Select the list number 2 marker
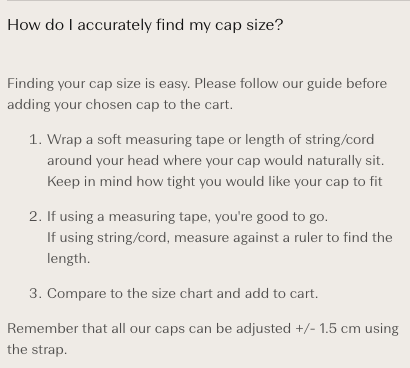Image resolution: width=410 pixels, height=368 pixels. (x=36, y=216)
